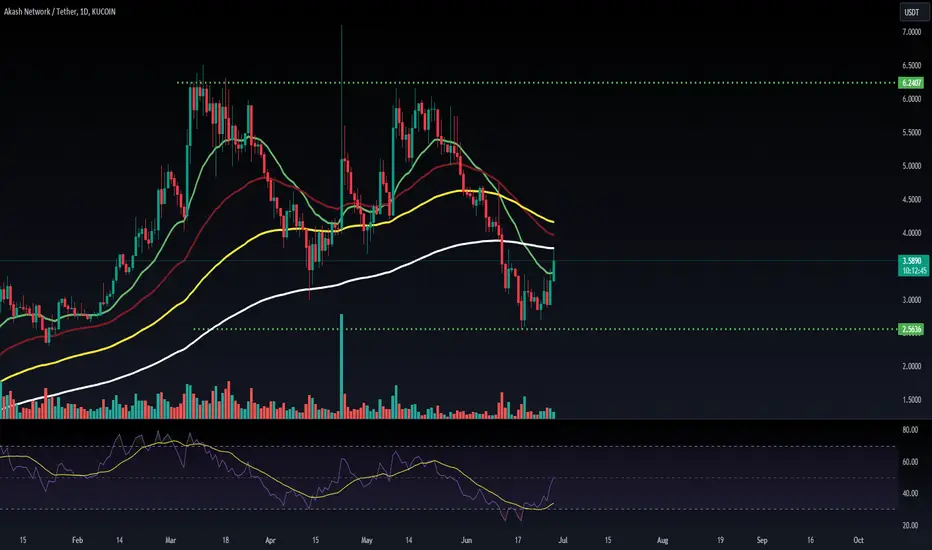Open the USDT currency selector
Image resolution: width=932 pixels, height=550 pixels.
coord(912,12)
